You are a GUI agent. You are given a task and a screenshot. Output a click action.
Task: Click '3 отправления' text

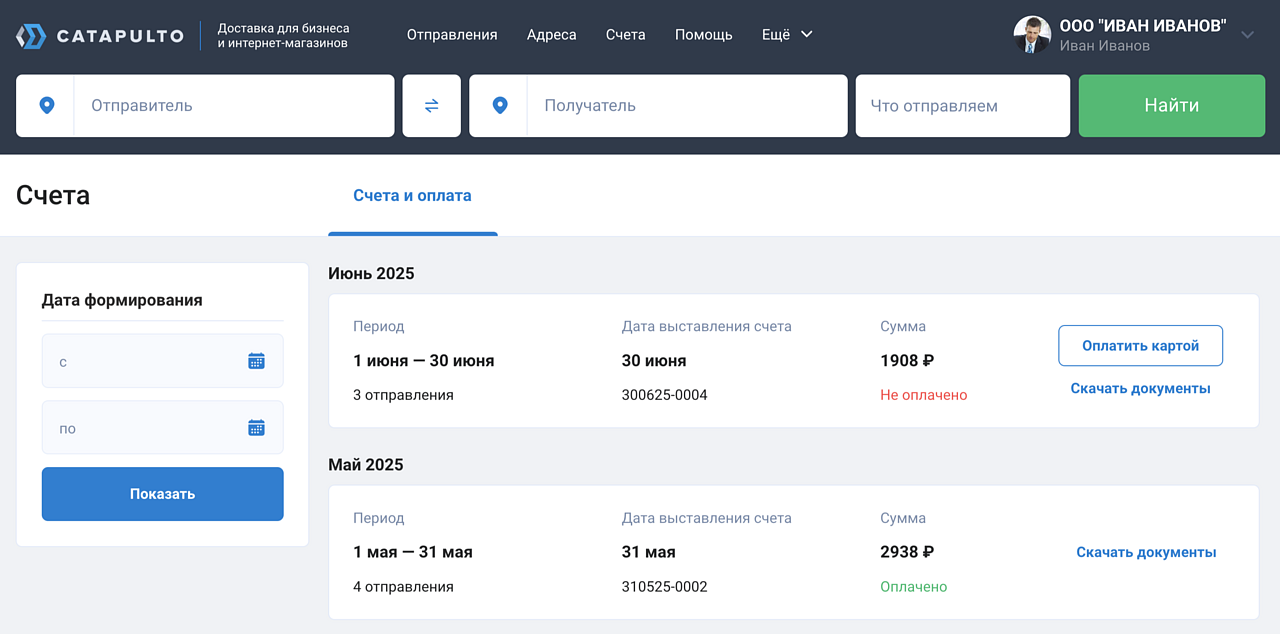point(404,395)
